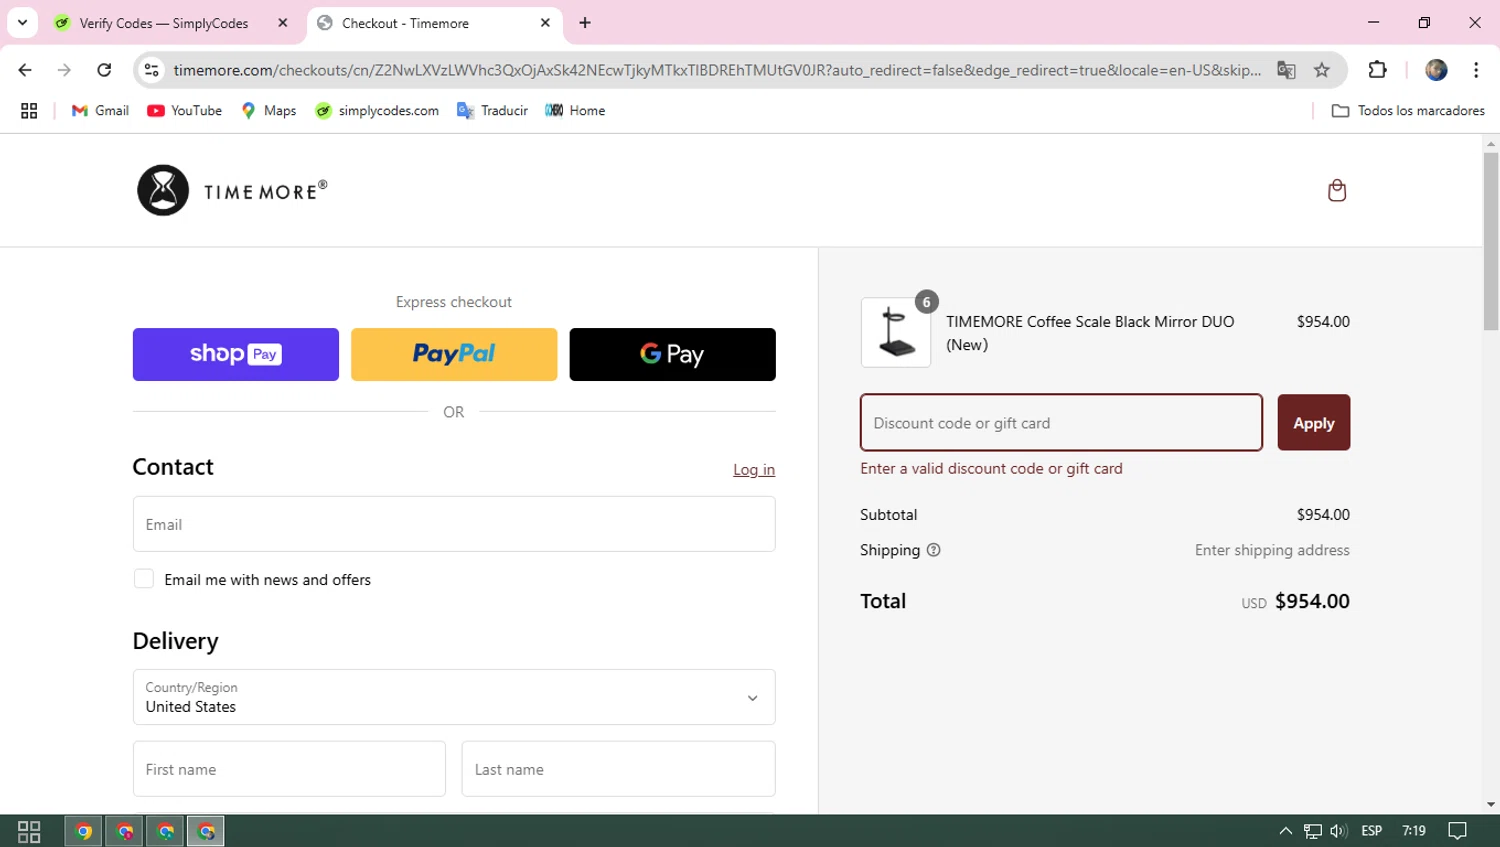Screen dimensions: 1500x847
Task: Open the browser extensions puzzle icon
Action: pyautogui.click(x=1377, y=70)
